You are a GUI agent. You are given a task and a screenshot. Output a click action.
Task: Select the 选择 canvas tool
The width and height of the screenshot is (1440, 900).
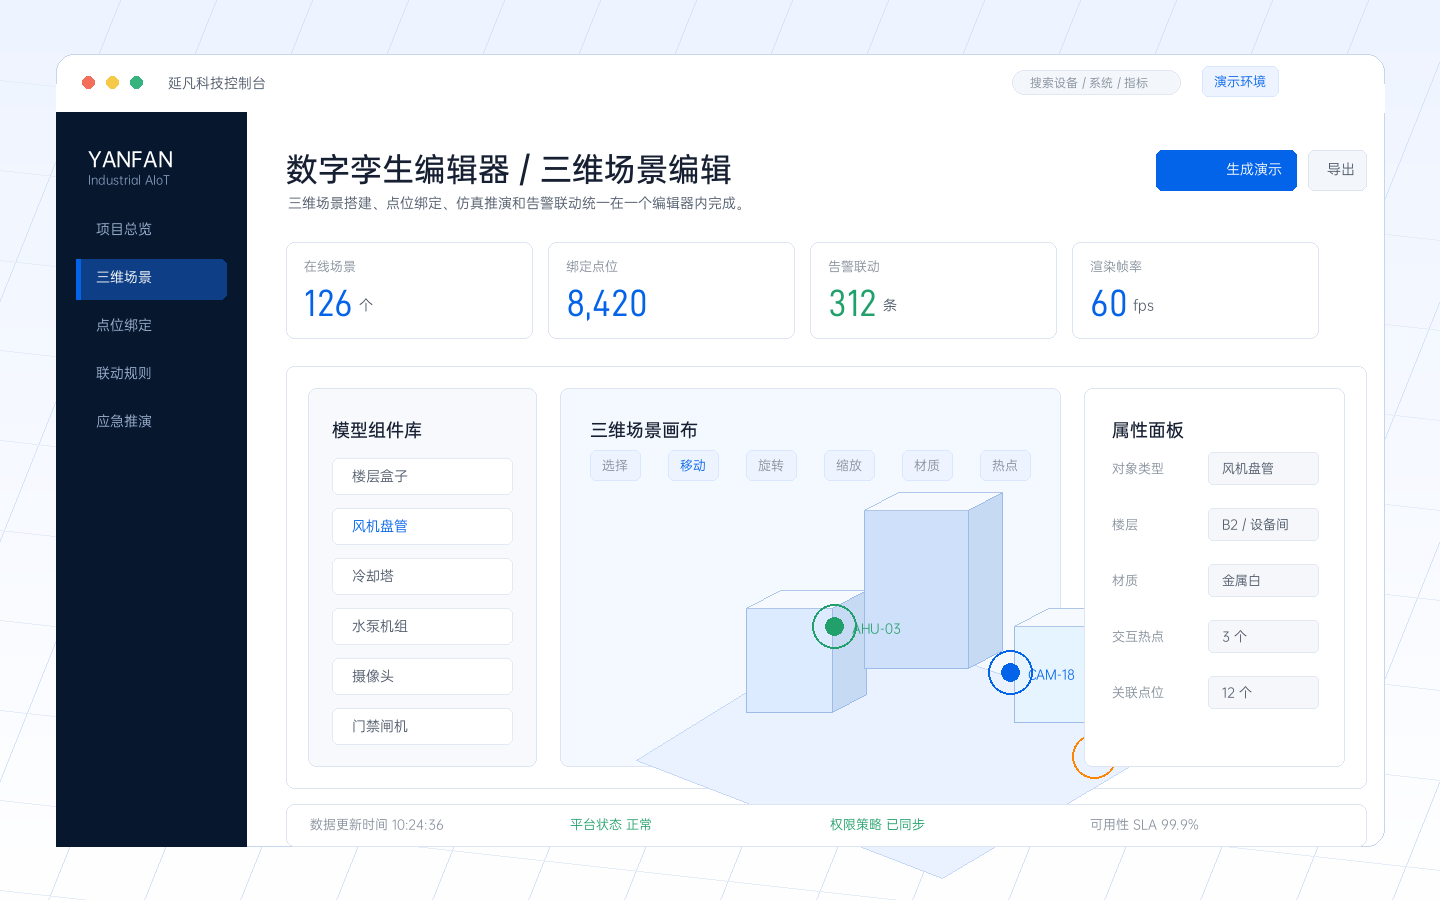615,466
